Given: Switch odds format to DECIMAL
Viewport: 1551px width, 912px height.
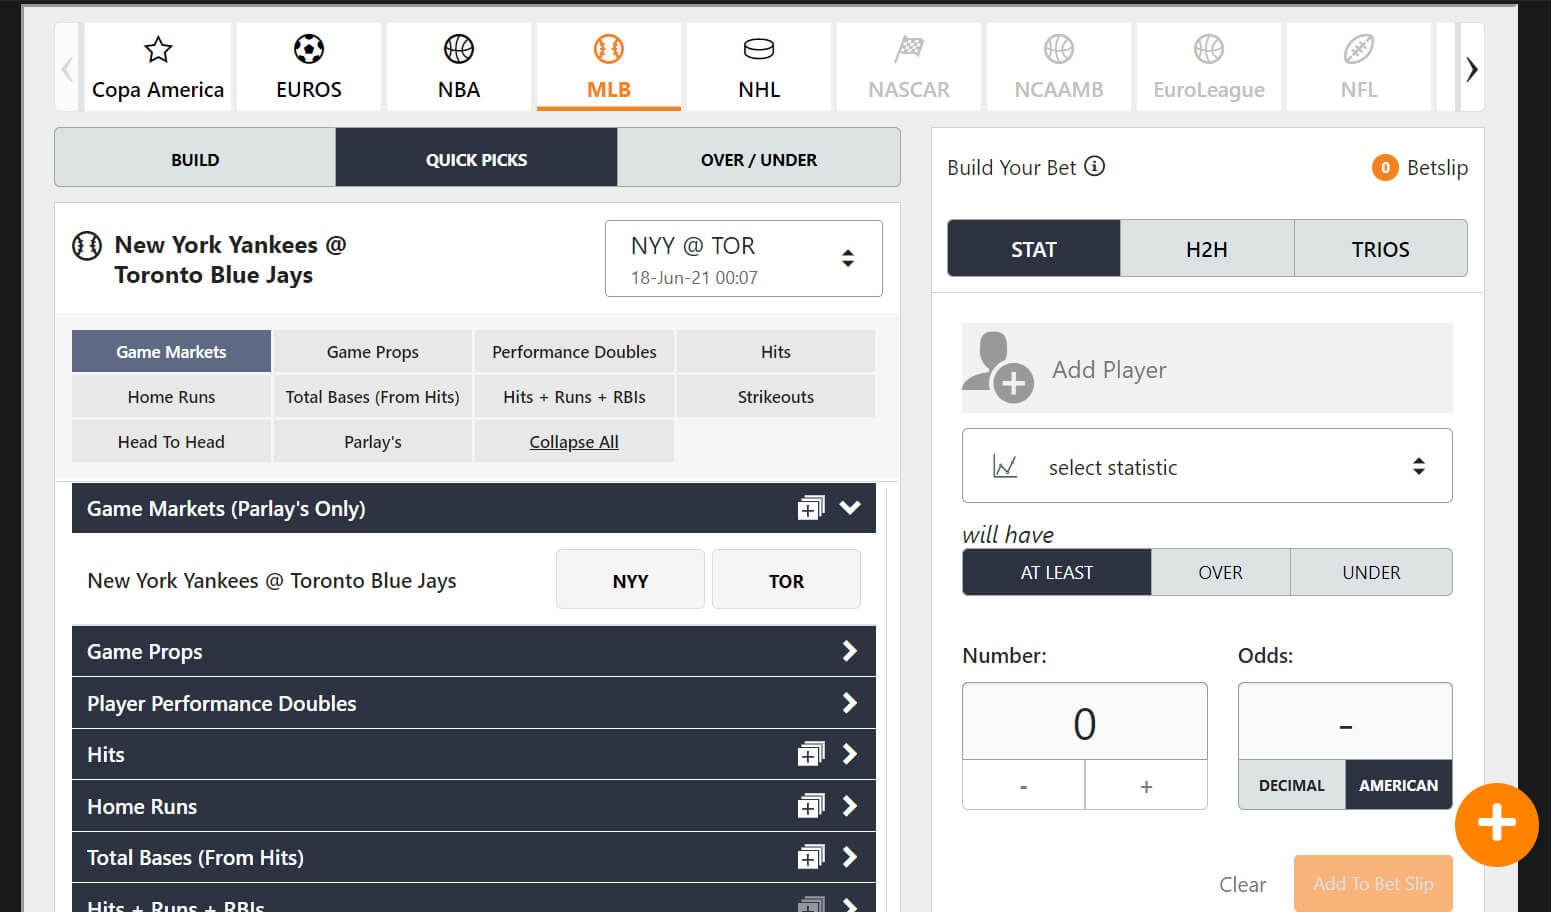Looking at the screenshot, I should pos(1291,785).
